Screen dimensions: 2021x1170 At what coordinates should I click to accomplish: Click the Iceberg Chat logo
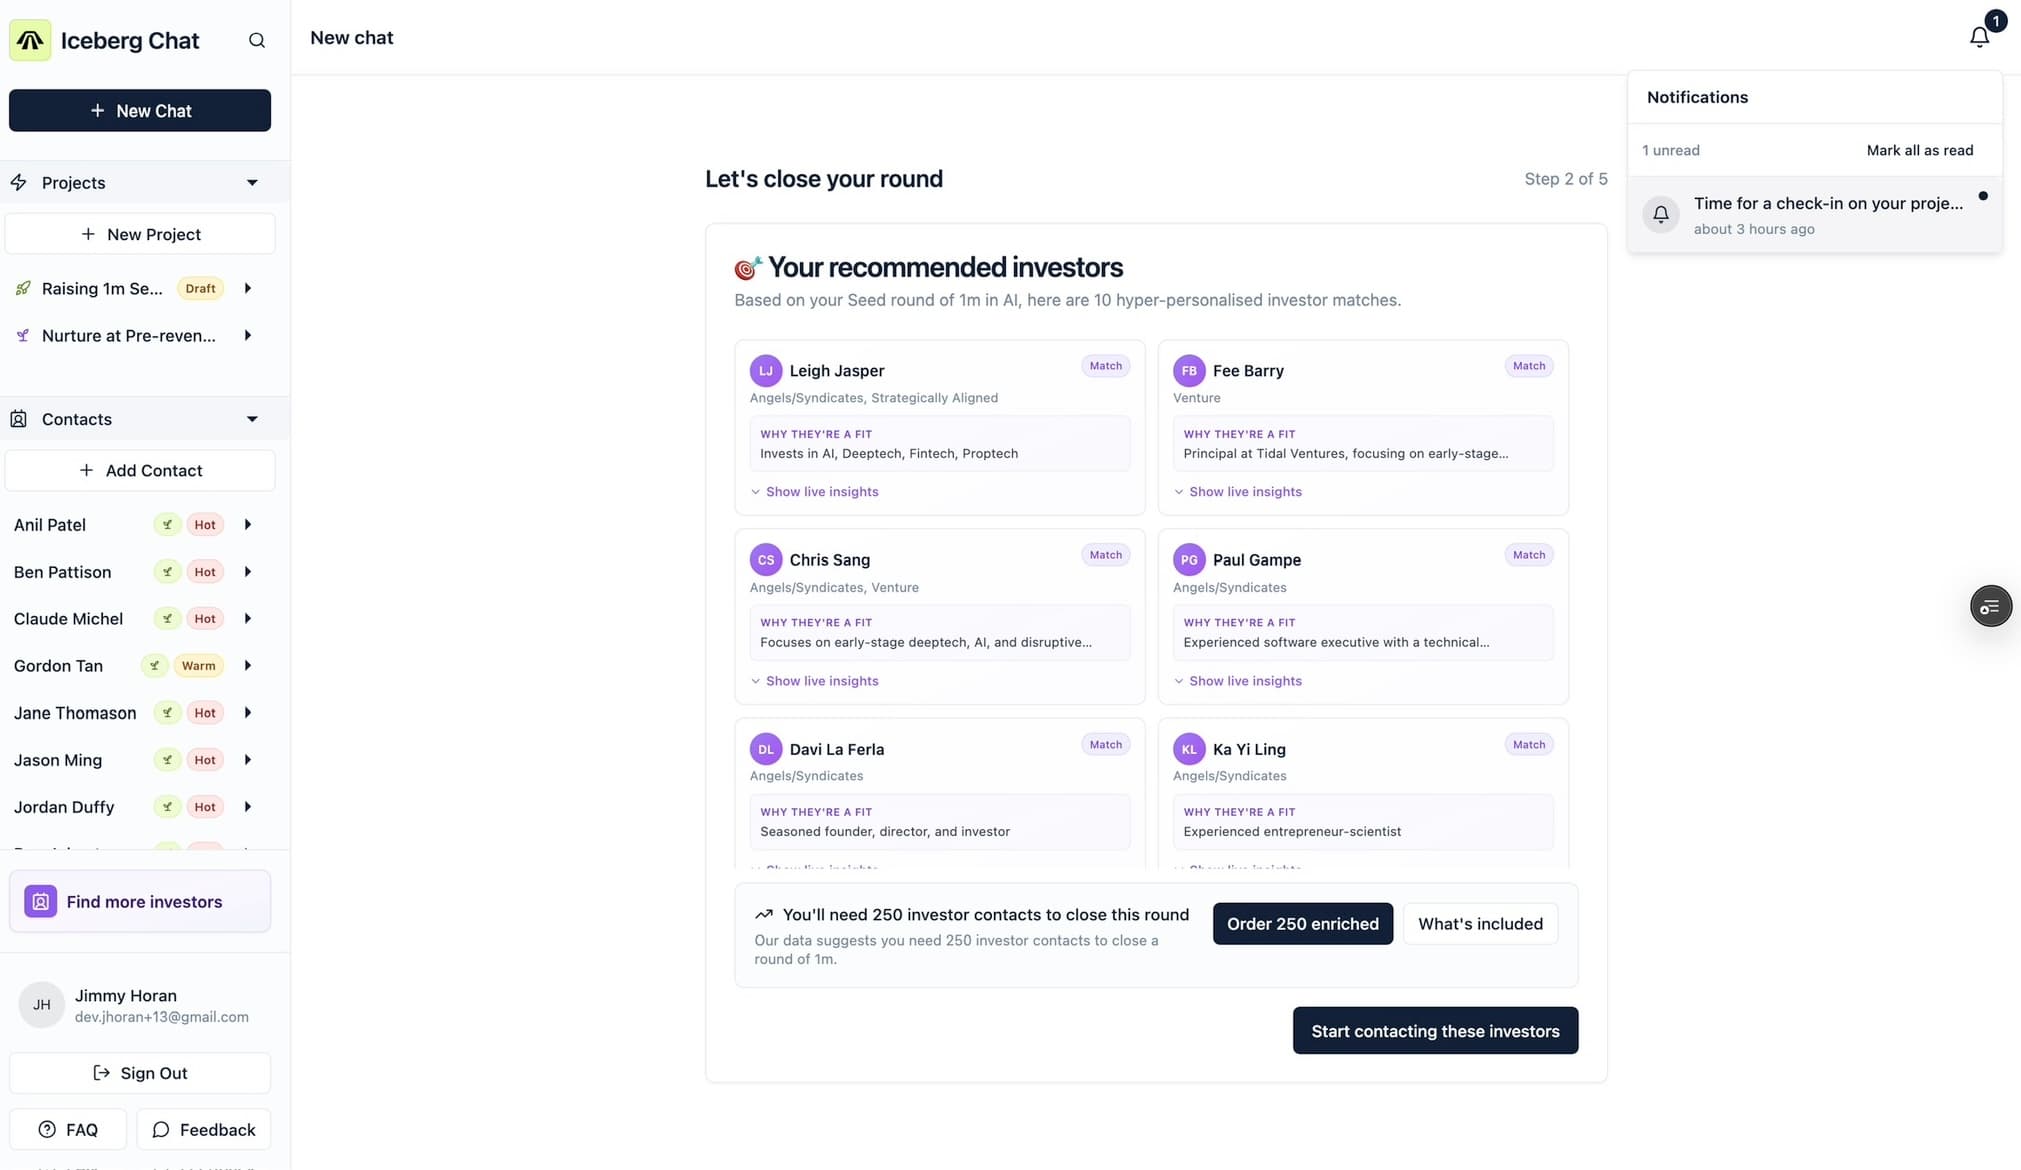(x=29, y=40)
